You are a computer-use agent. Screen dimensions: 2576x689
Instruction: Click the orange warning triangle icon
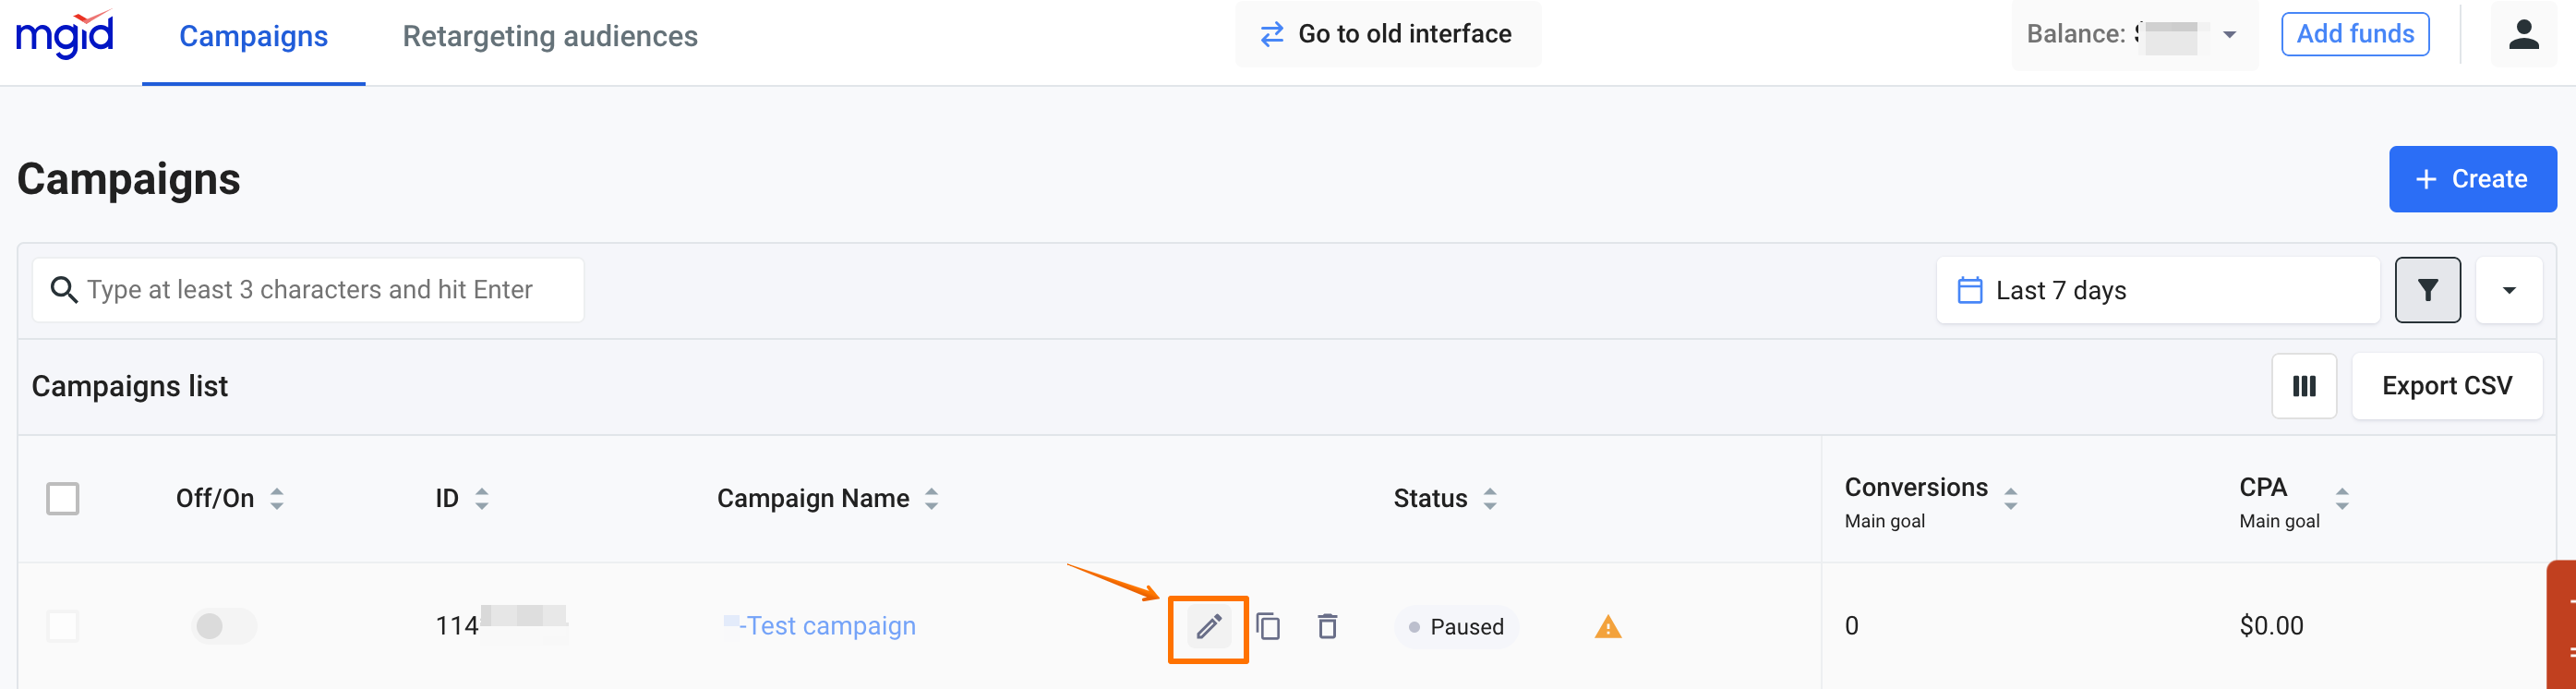pyautogui.click(x=1607, y=627)
